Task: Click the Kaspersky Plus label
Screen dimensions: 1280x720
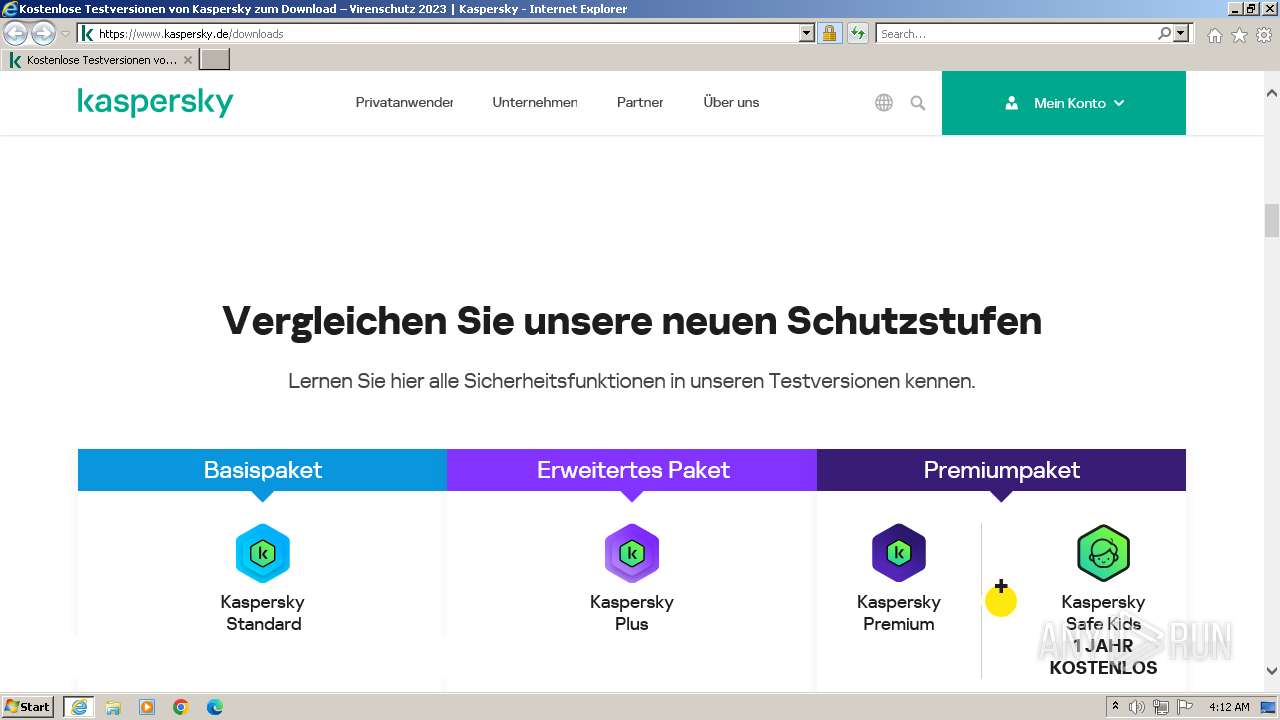Action: pos(632,613)
